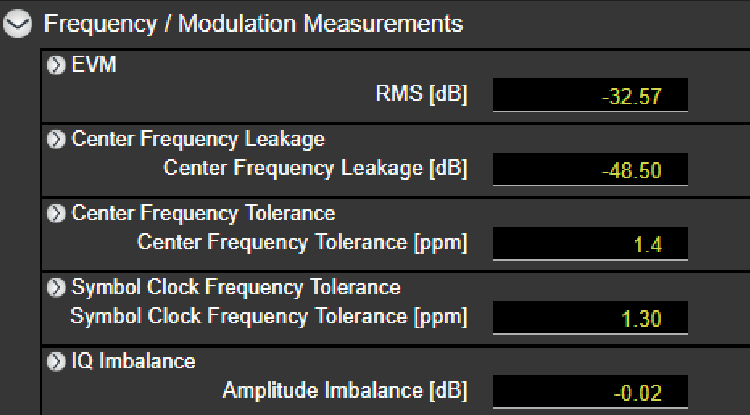Select the Symbol Clock Frequency Tolerance section heading

236,287
